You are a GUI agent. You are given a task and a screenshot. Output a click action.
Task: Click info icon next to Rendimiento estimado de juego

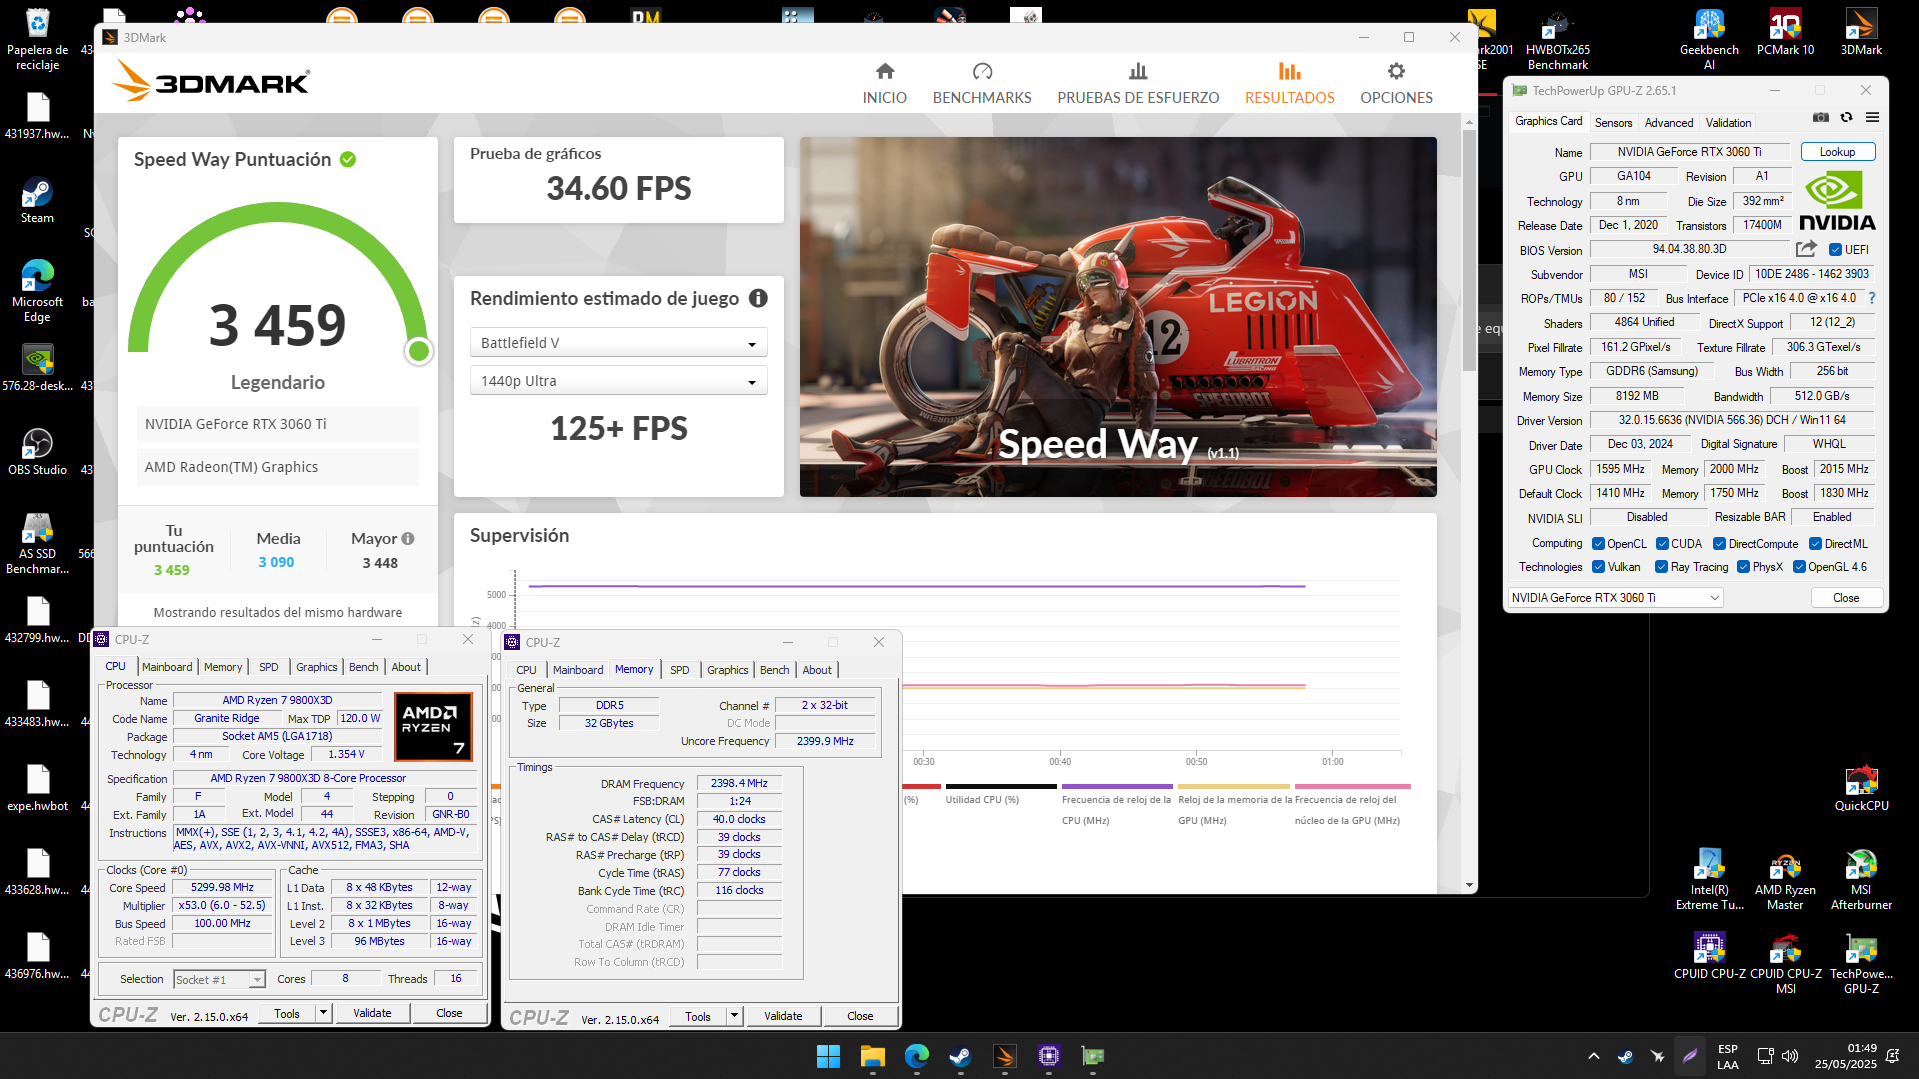tap(758, 298)
